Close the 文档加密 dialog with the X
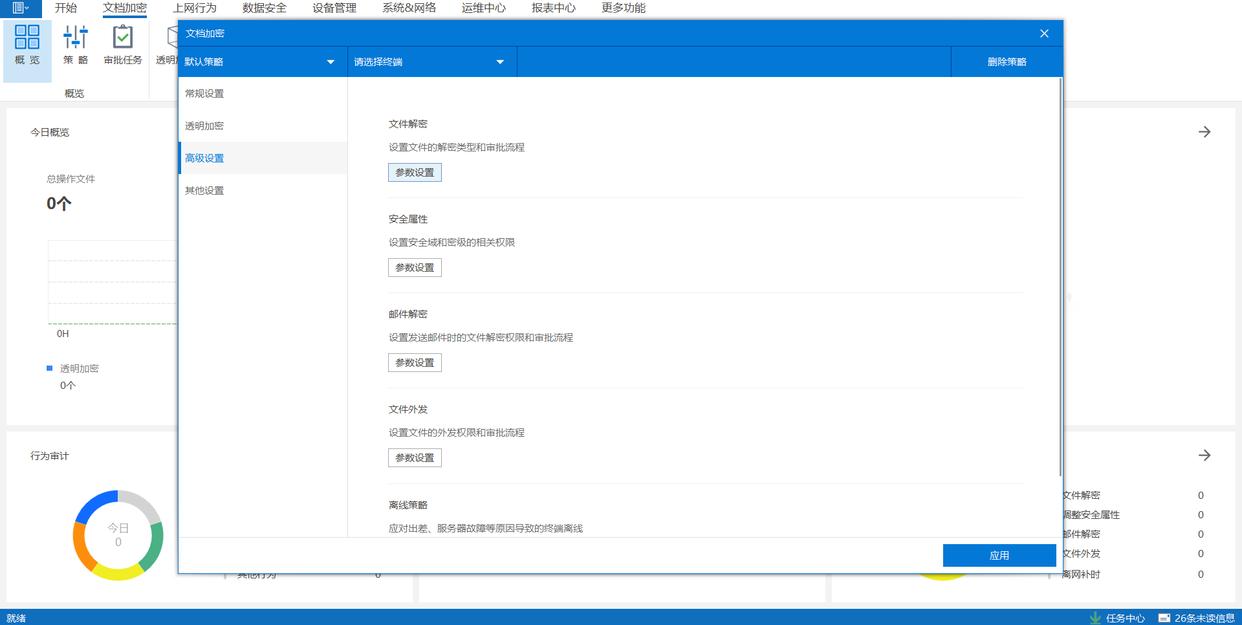This screenshot has width=1242, height=625. 1044,33
